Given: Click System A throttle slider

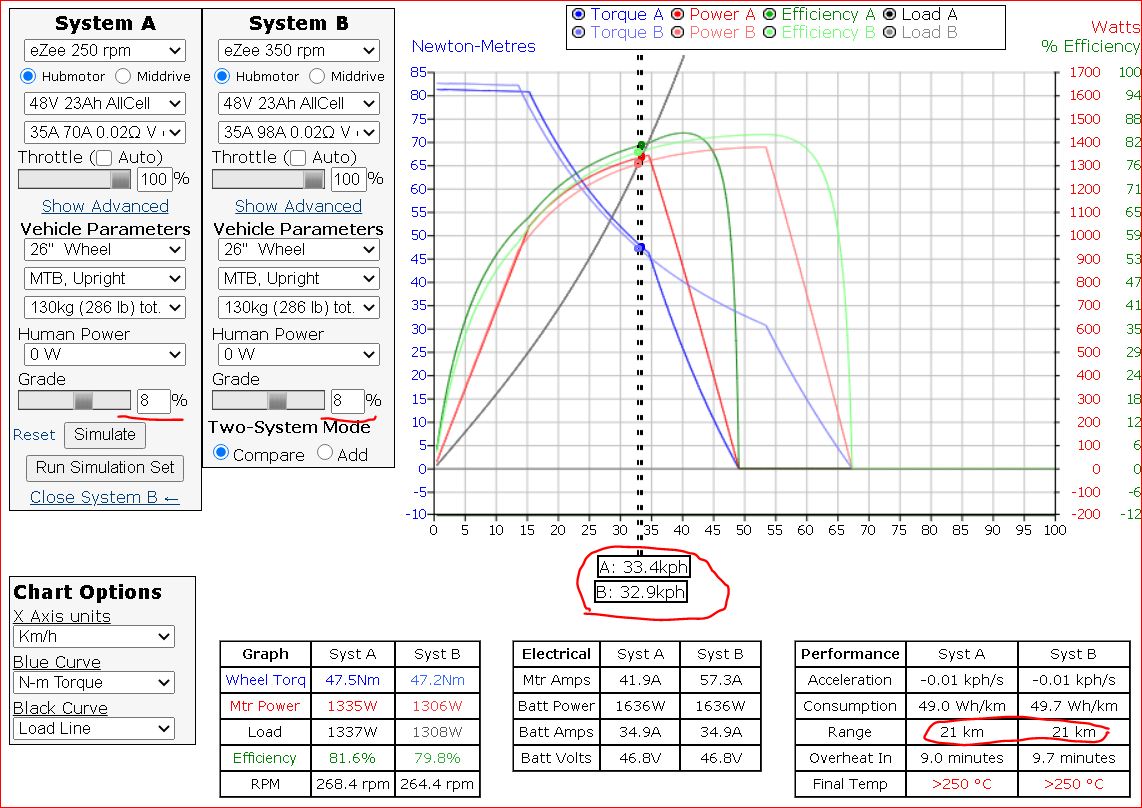Looking at the screenshot, I should 74,179.
